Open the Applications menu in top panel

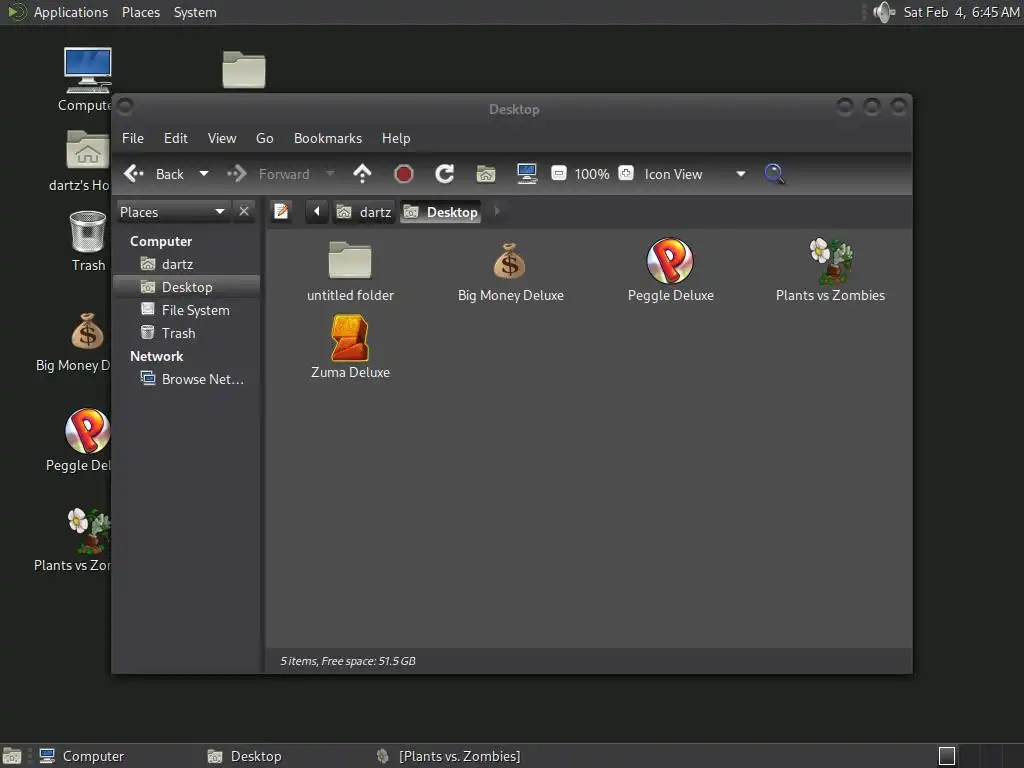71,12
